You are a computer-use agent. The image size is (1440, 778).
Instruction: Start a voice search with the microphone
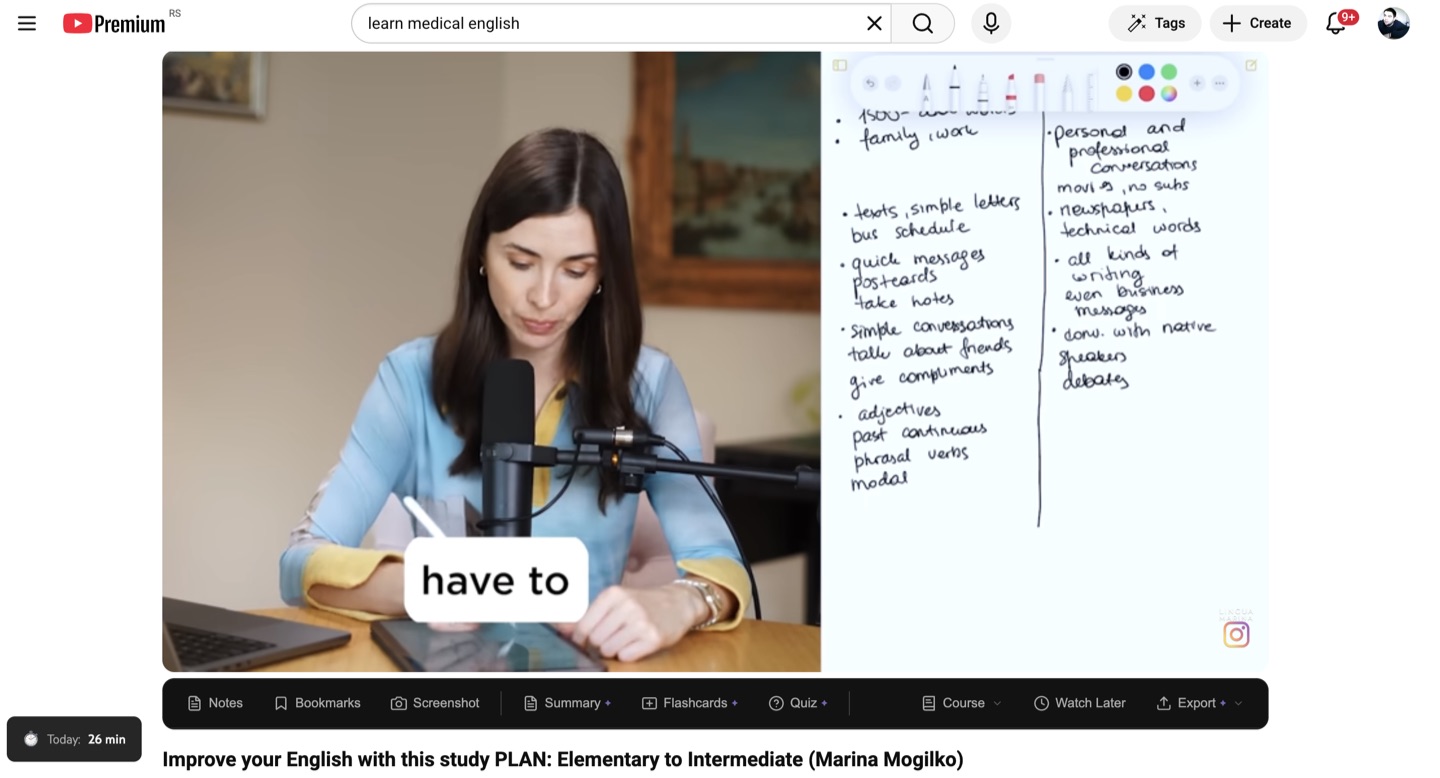pos(990,22)
